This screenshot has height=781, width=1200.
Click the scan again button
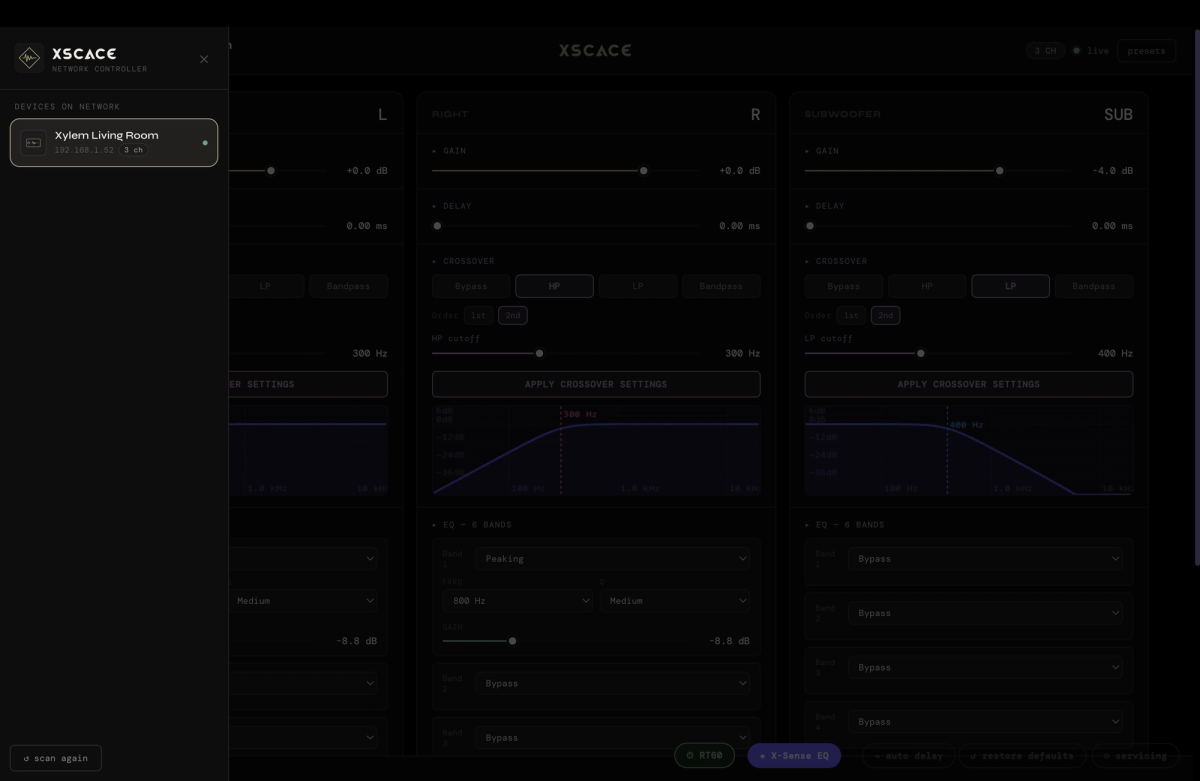56,758
